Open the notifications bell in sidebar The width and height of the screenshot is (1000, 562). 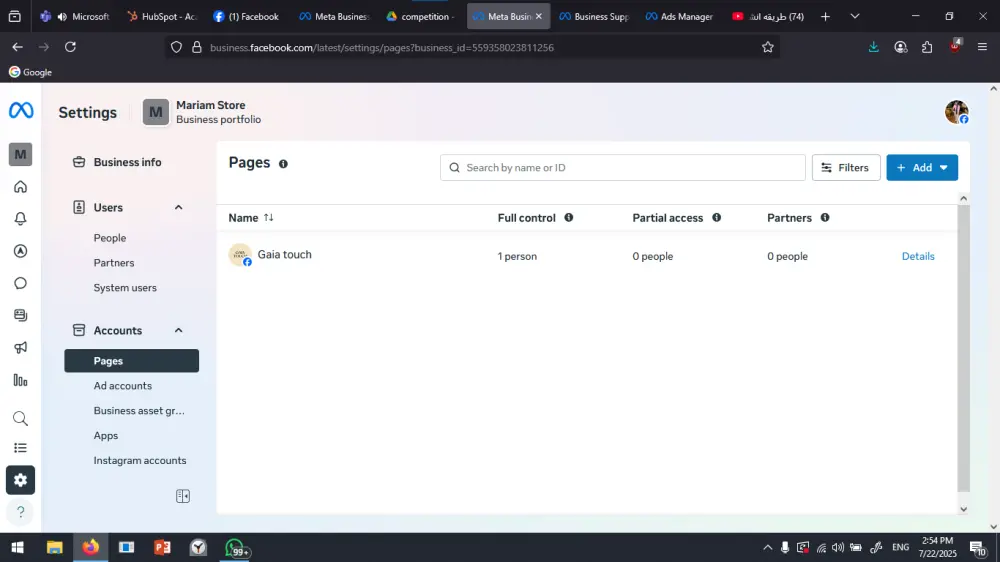point(20,219)
